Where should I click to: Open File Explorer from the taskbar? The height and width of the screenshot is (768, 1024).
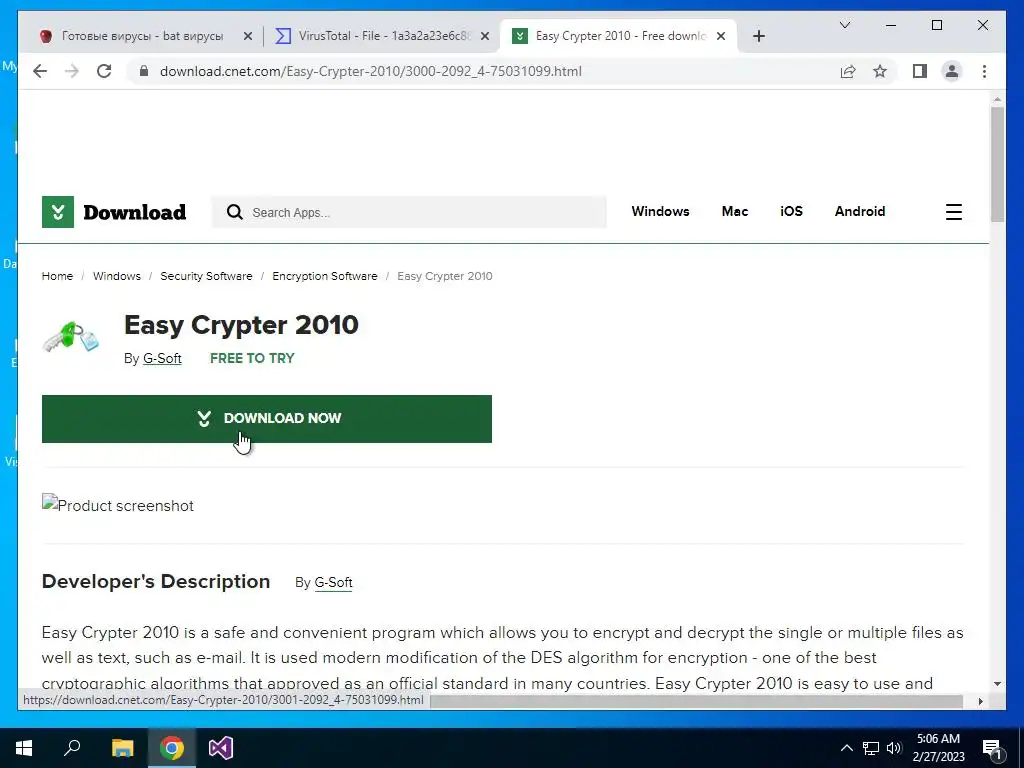[x=122, y=748]
